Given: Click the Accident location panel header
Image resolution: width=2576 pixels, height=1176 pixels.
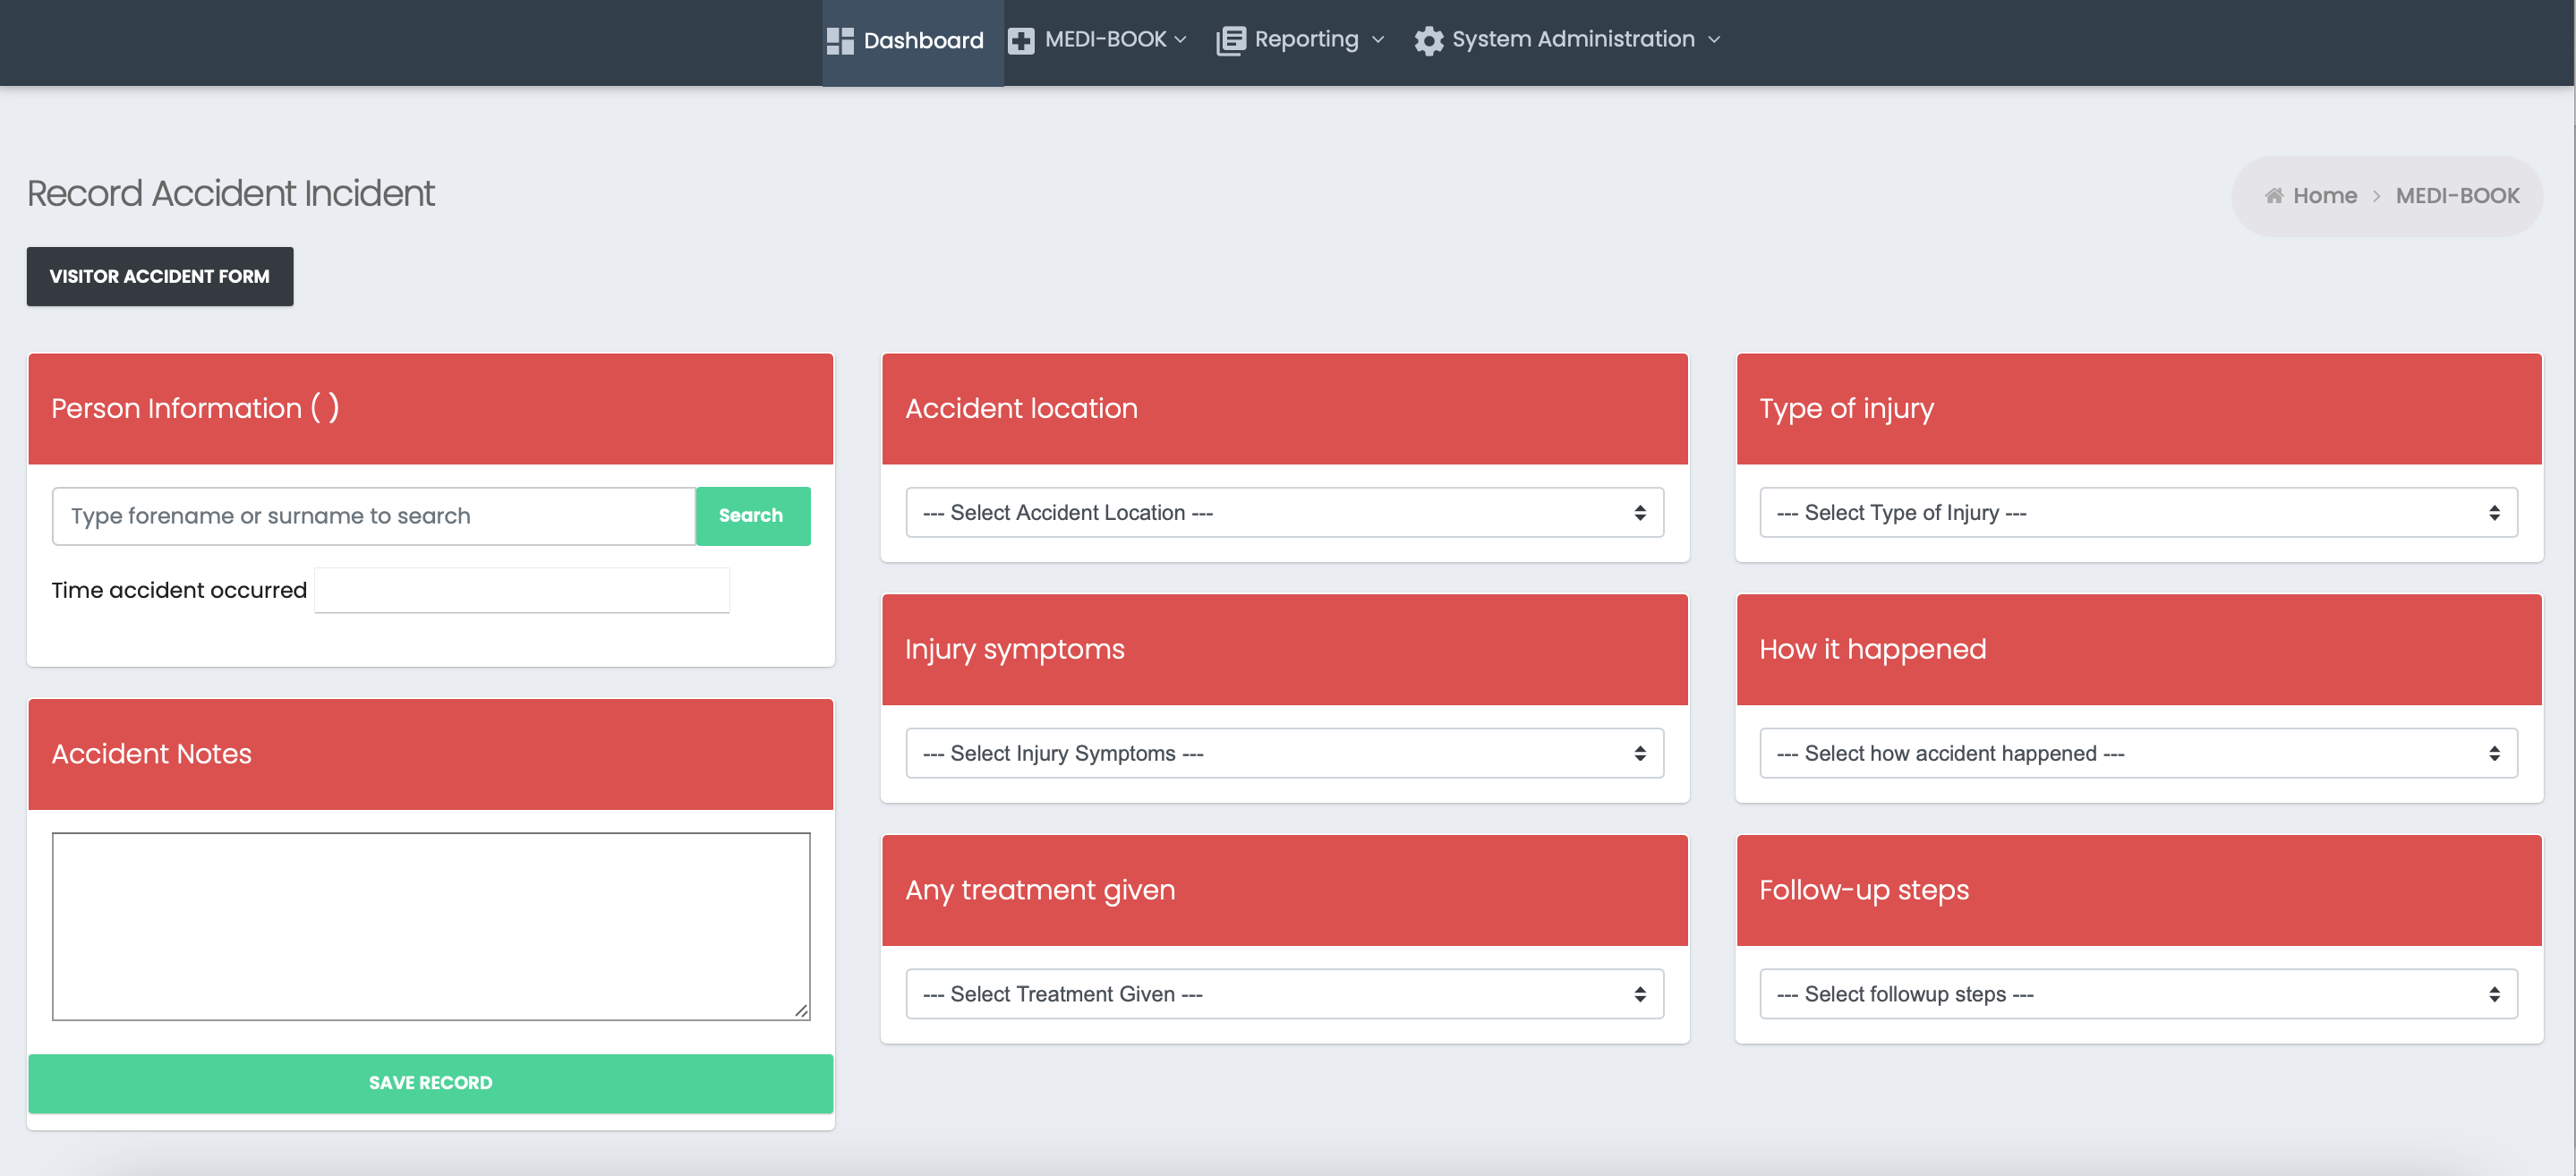Looking at the screenshot, I should click(1285, 409).
